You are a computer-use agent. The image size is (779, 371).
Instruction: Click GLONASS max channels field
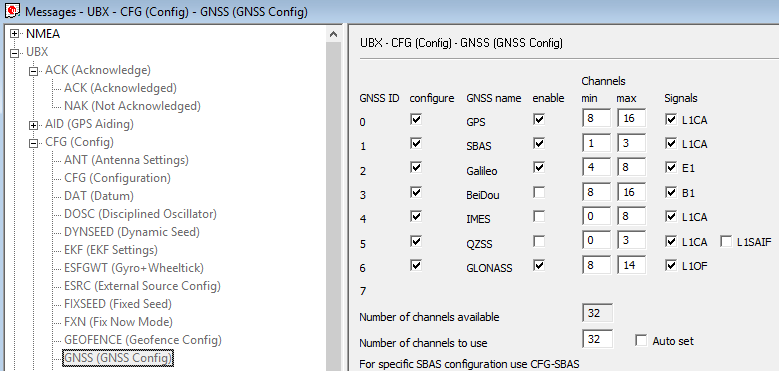click(631, 265)
